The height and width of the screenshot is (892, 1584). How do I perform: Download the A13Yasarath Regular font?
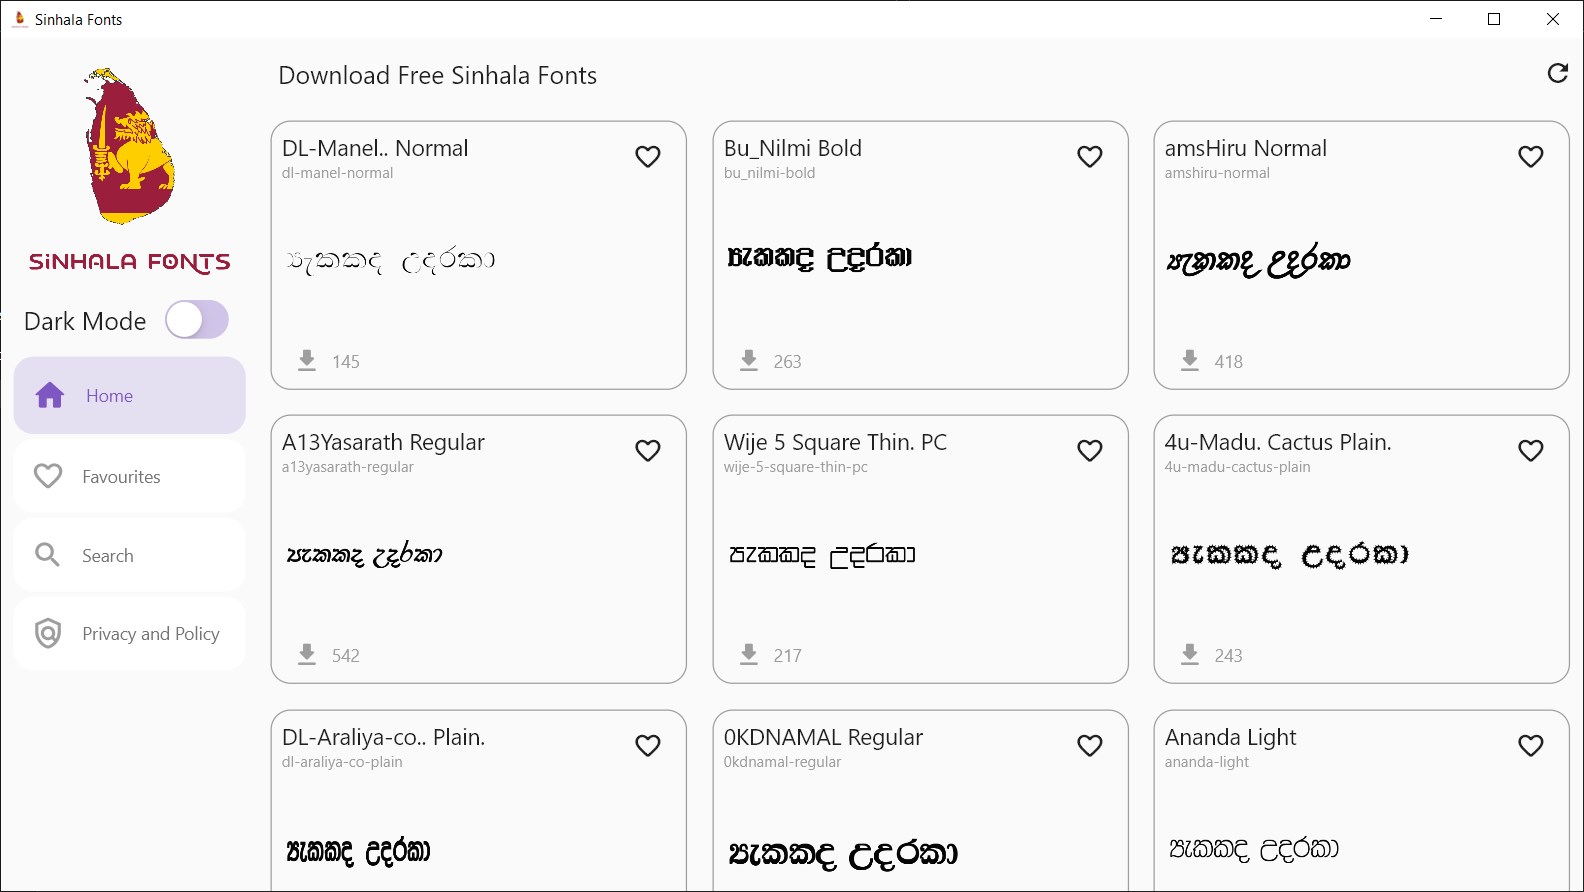[x=307, y=654]
